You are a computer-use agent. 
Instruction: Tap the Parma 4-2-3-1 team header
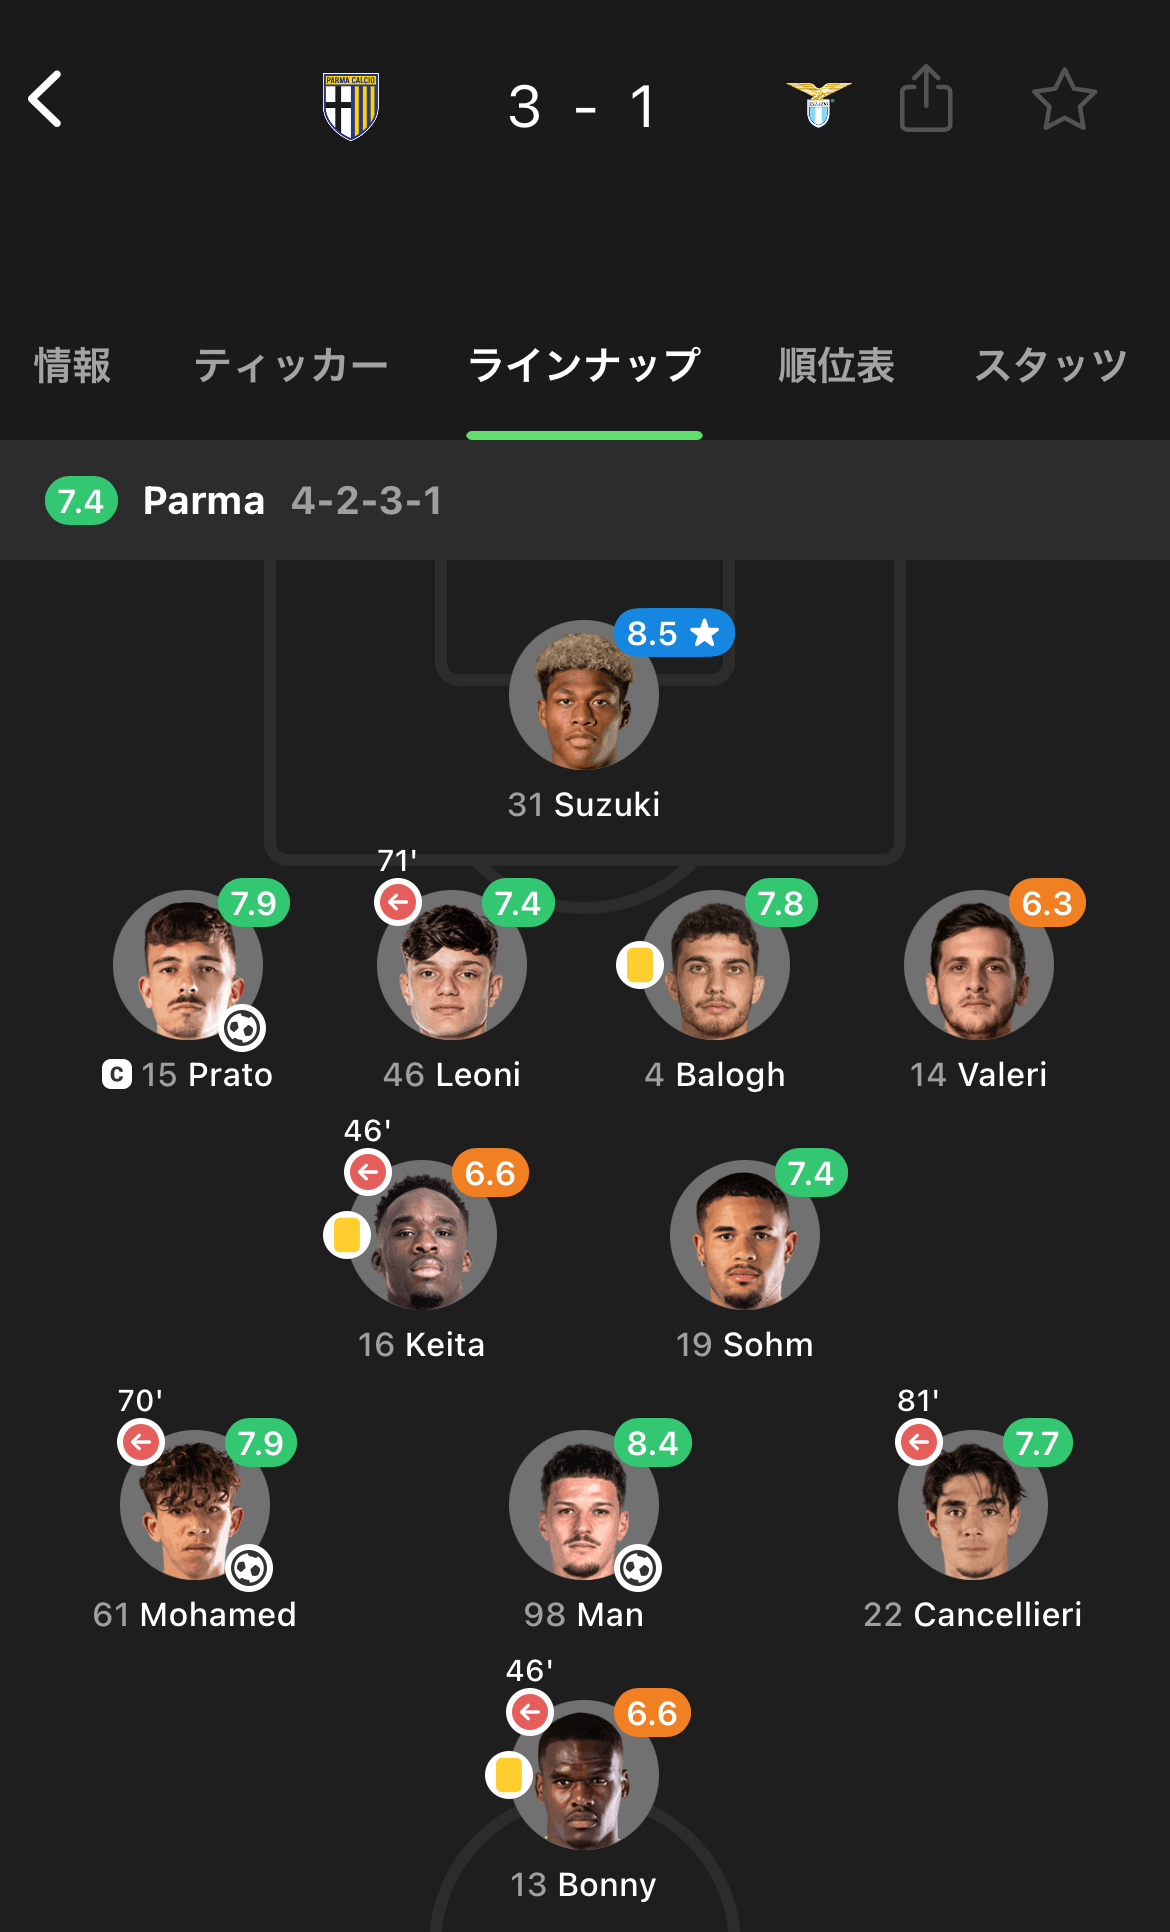[292, 501]
